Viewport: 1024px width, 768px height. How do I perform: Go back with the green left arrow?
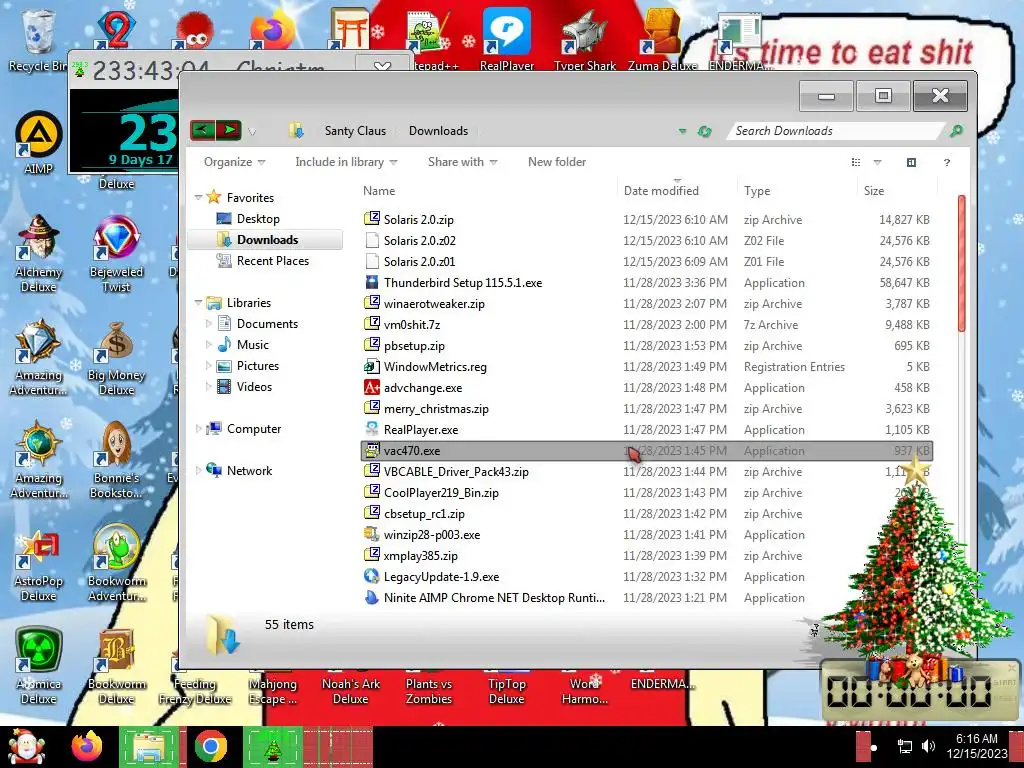[x=202, y=130]
